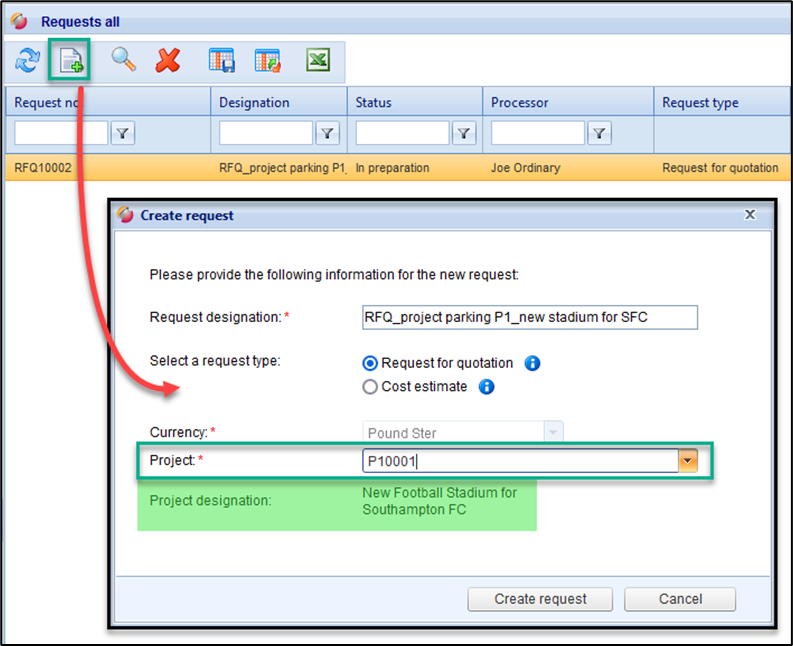Export the list with the Excel icon
Viewport: 793px width, 646px height.
pos(318,61)
